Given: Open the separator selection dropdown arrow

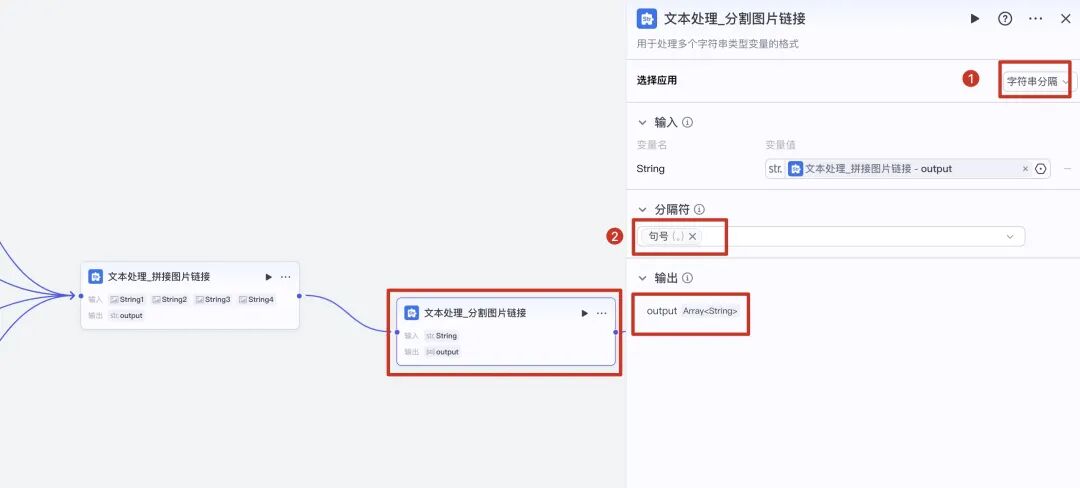Looking at the screenshot, I should point(1010,236).
